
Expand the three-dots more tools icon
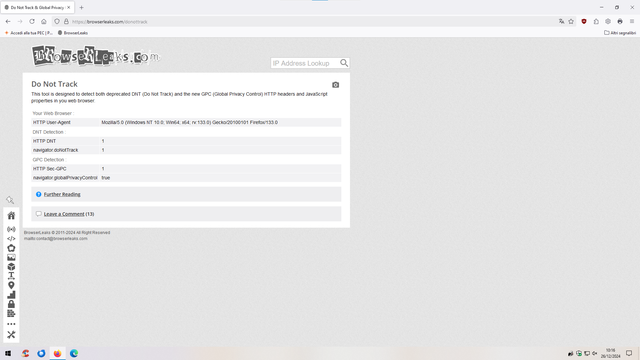click(11, 324)
